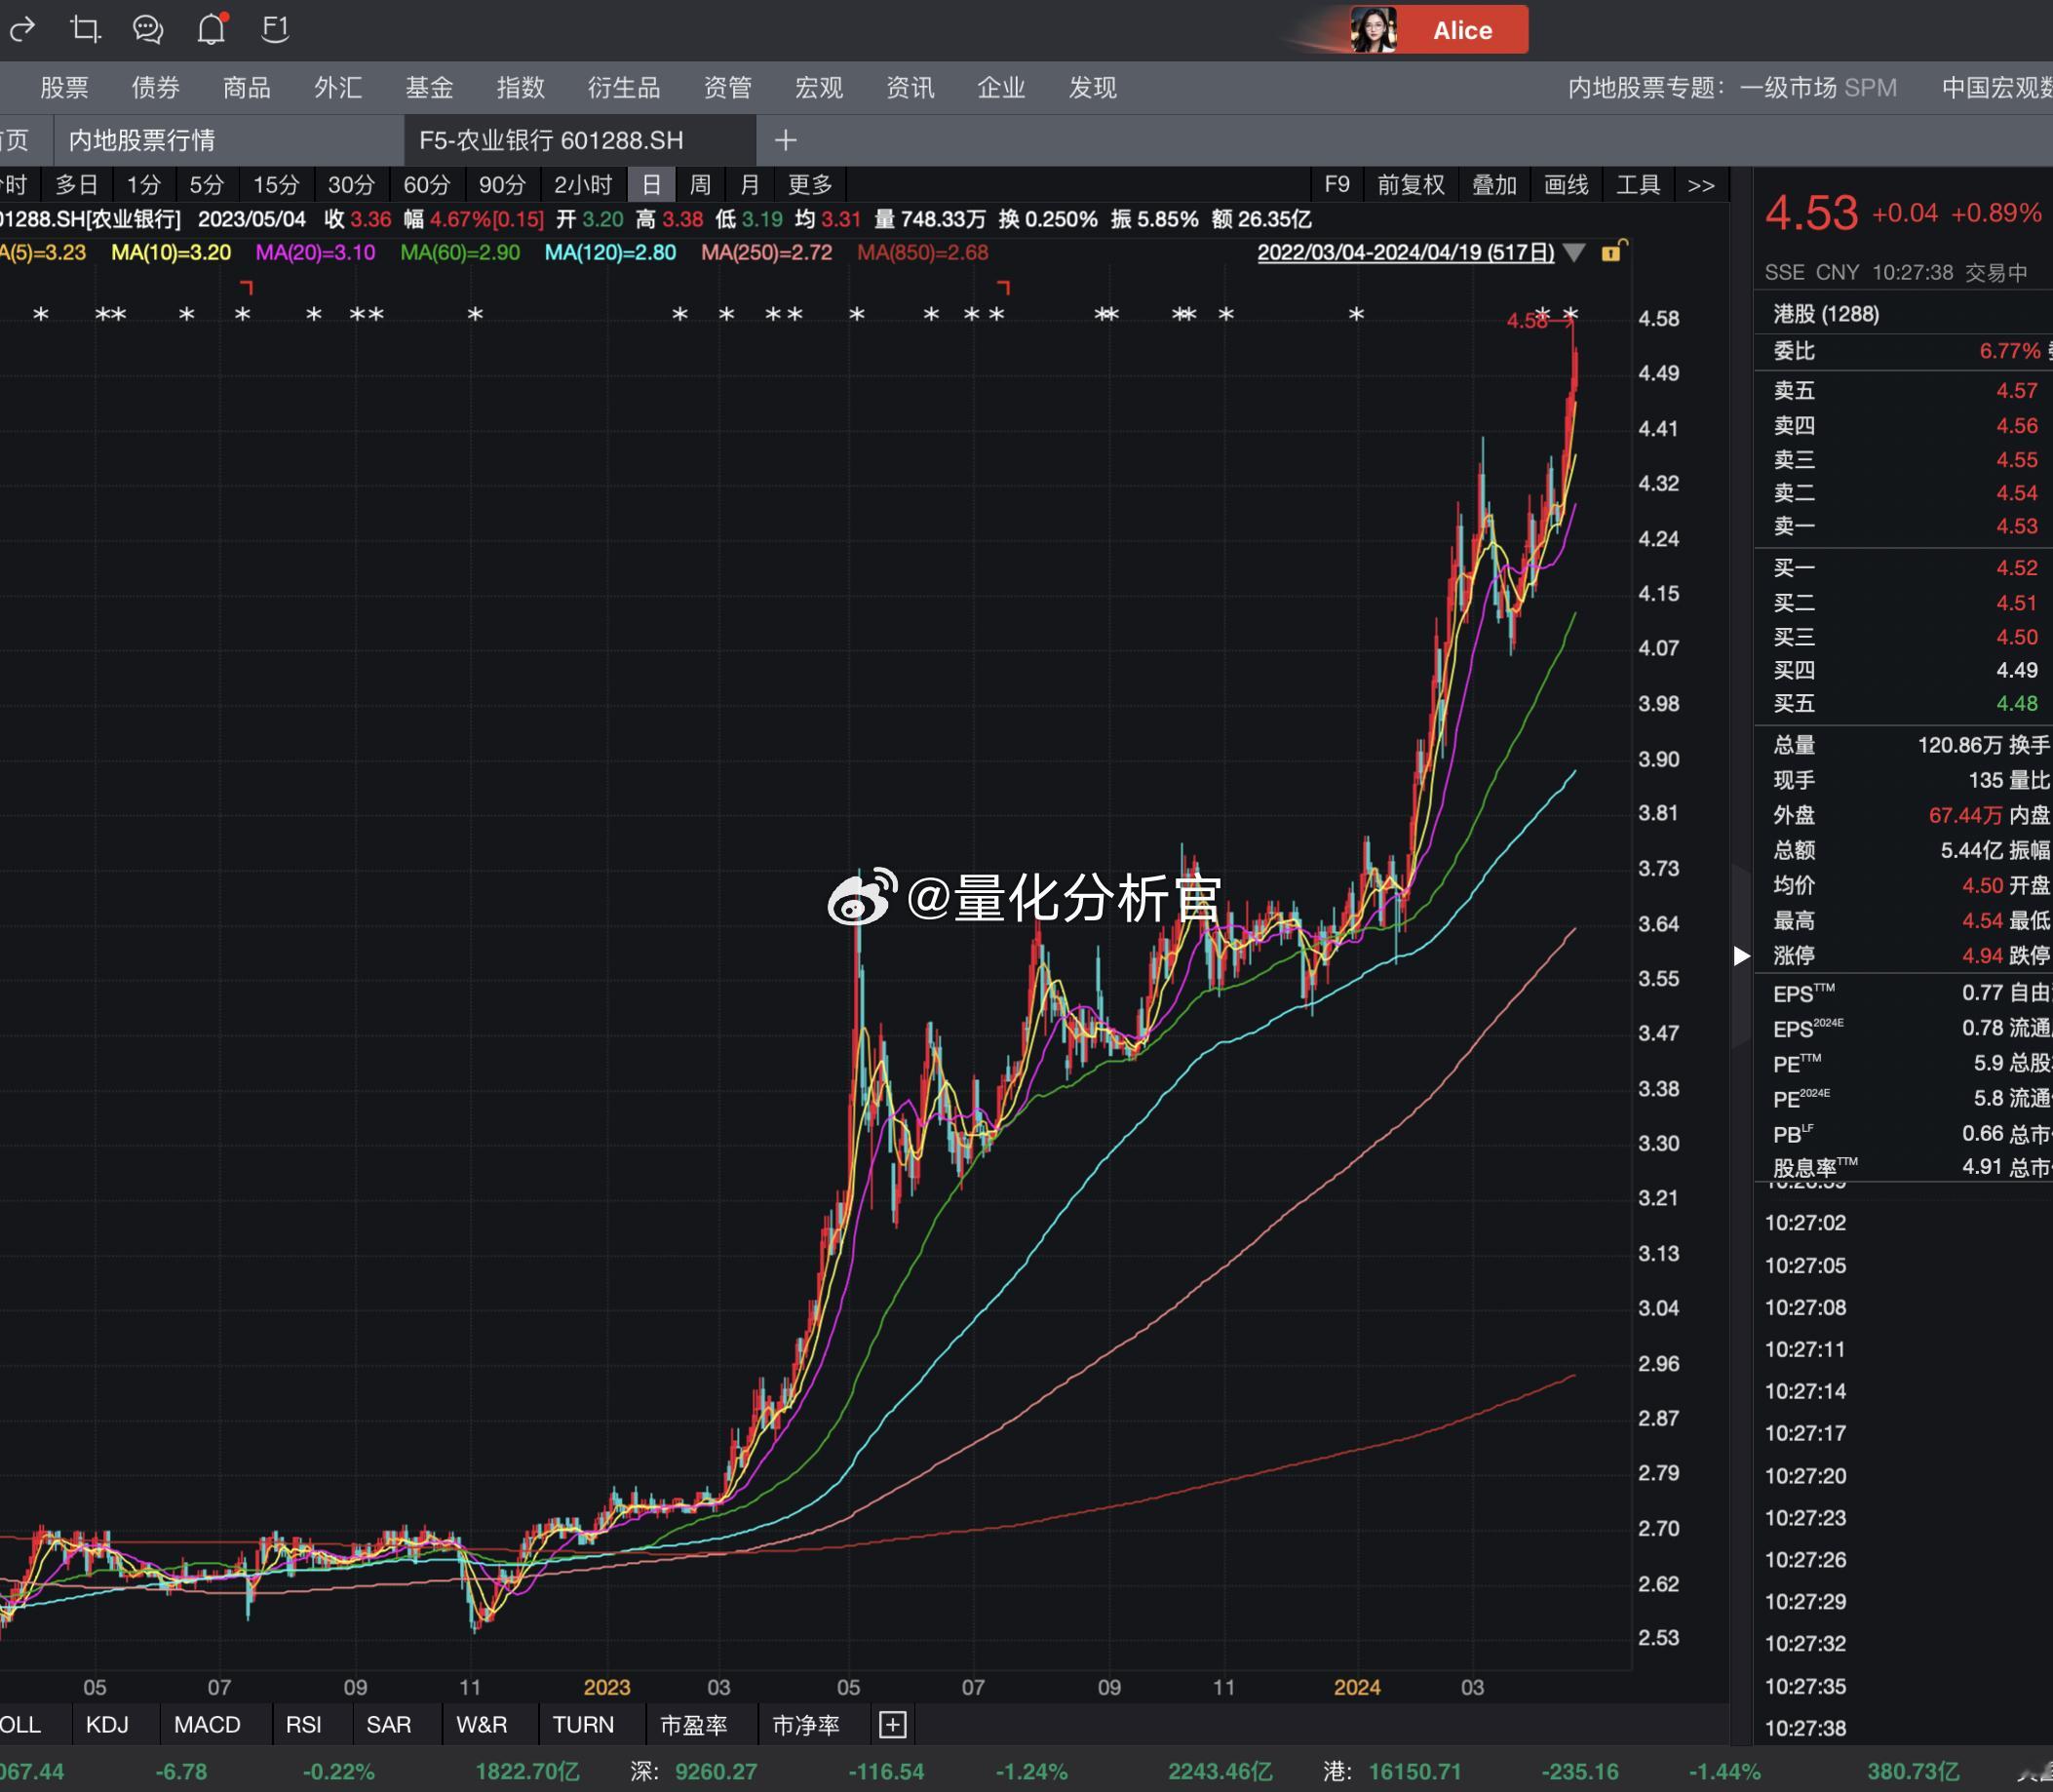Select 日 daily period
Screen dimensions: 2053x1792
coord(651,185)
